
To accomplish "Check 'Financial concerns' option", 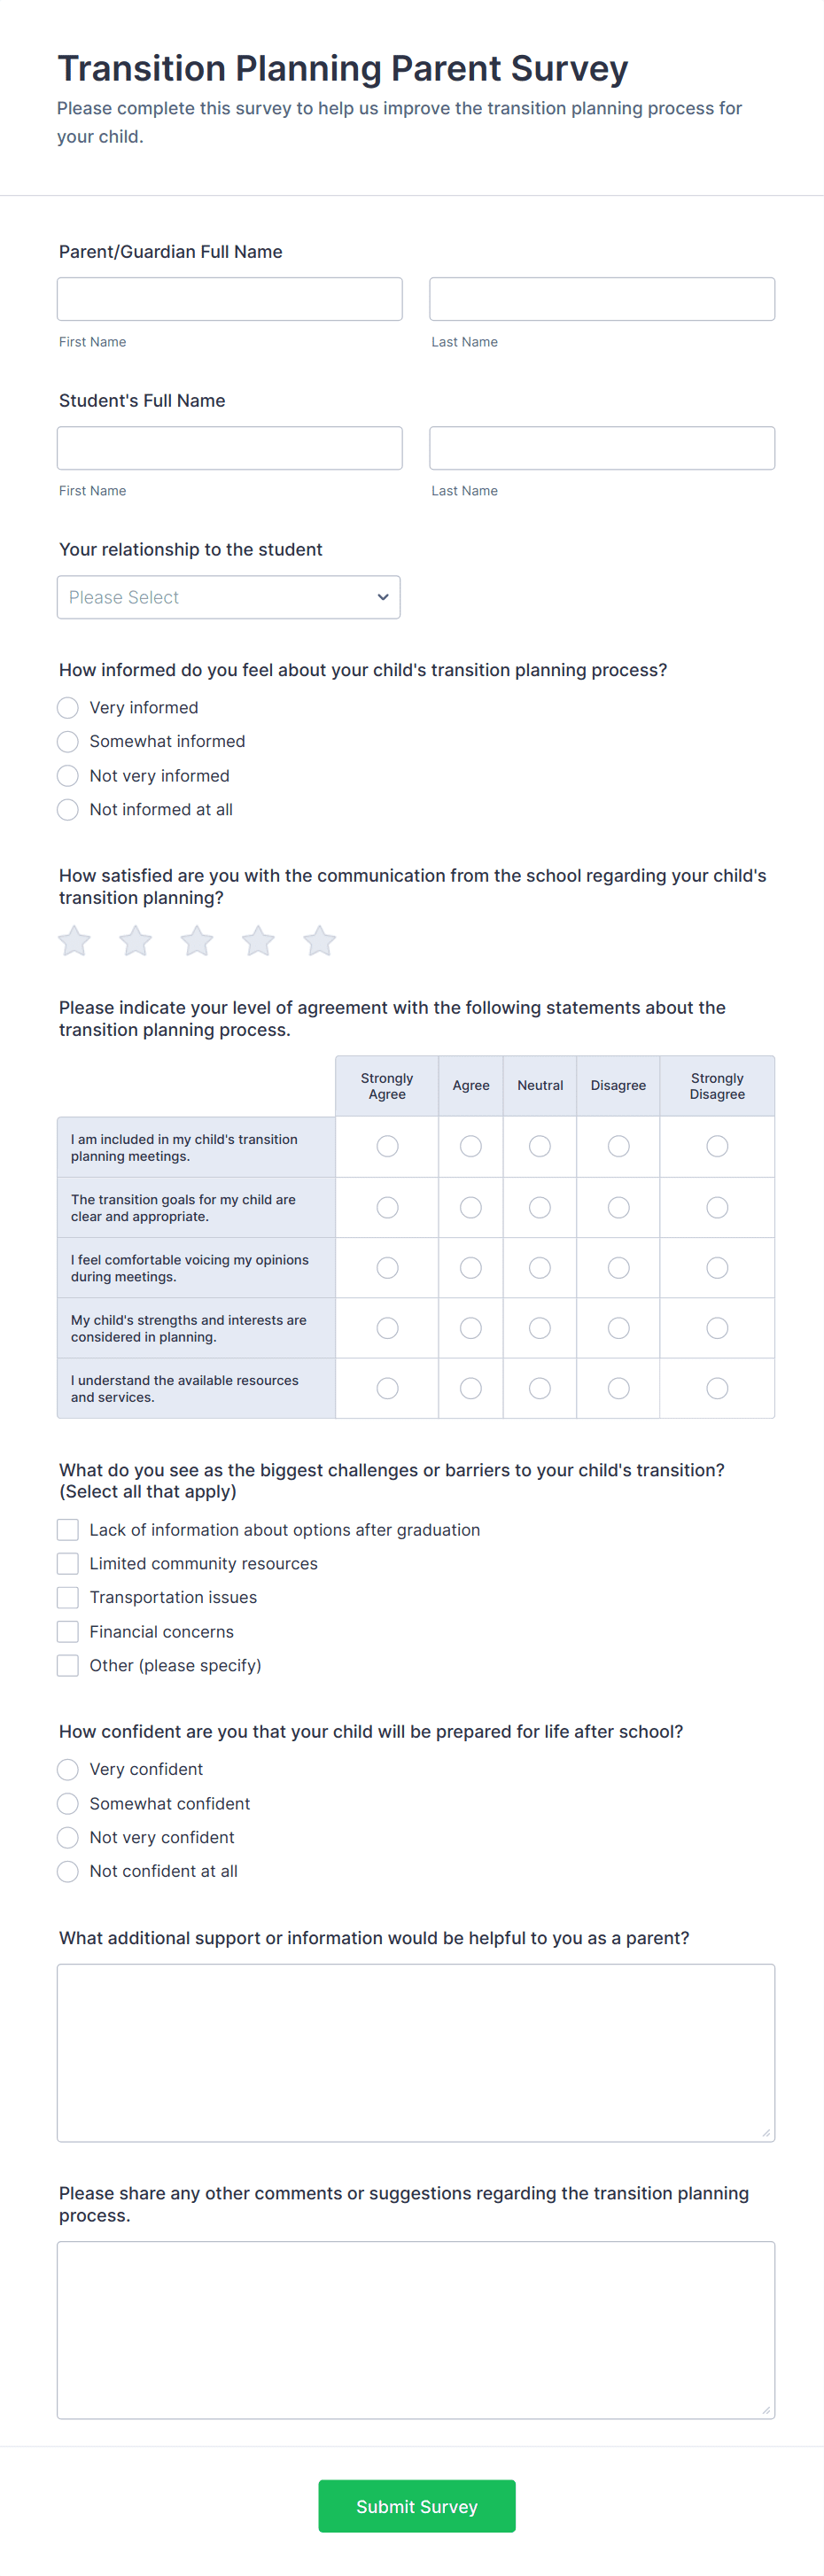I will point(67,1631).
